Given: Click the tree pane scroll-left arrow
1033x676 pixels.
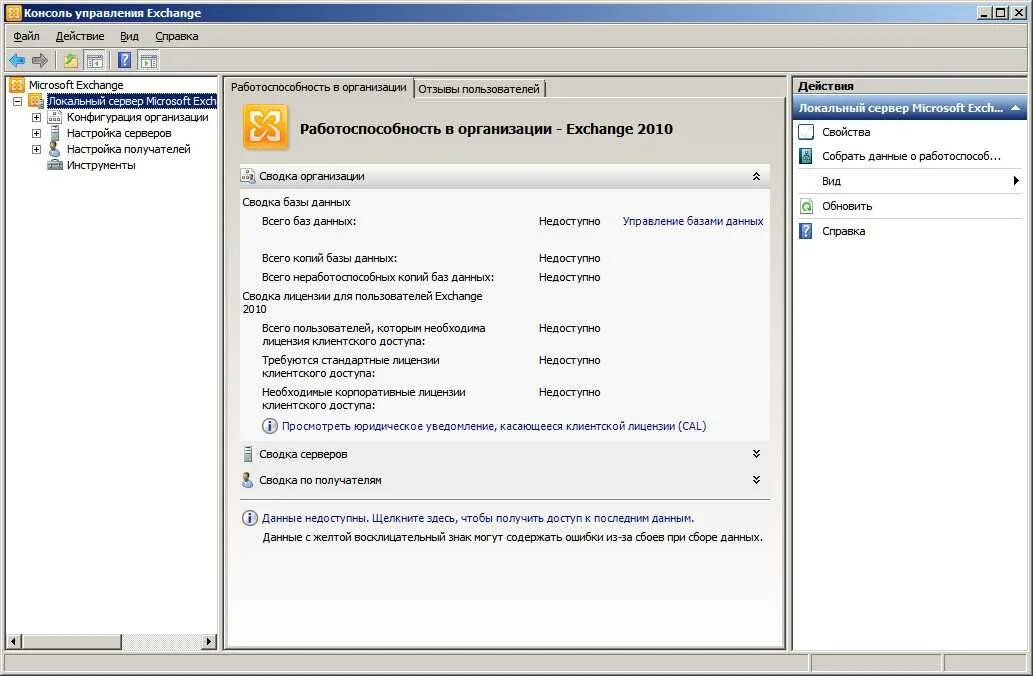Looking at the screenshot, I should 14,641.
